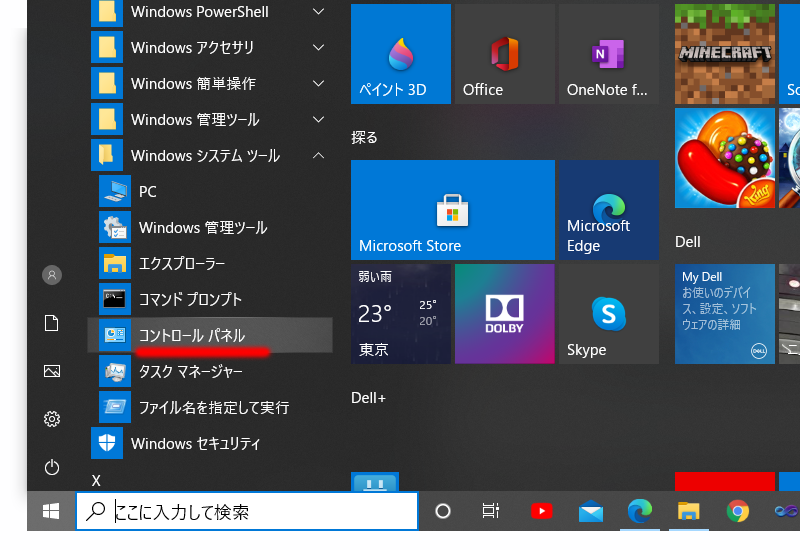Launch the Microsoft Edge tile

609,210
